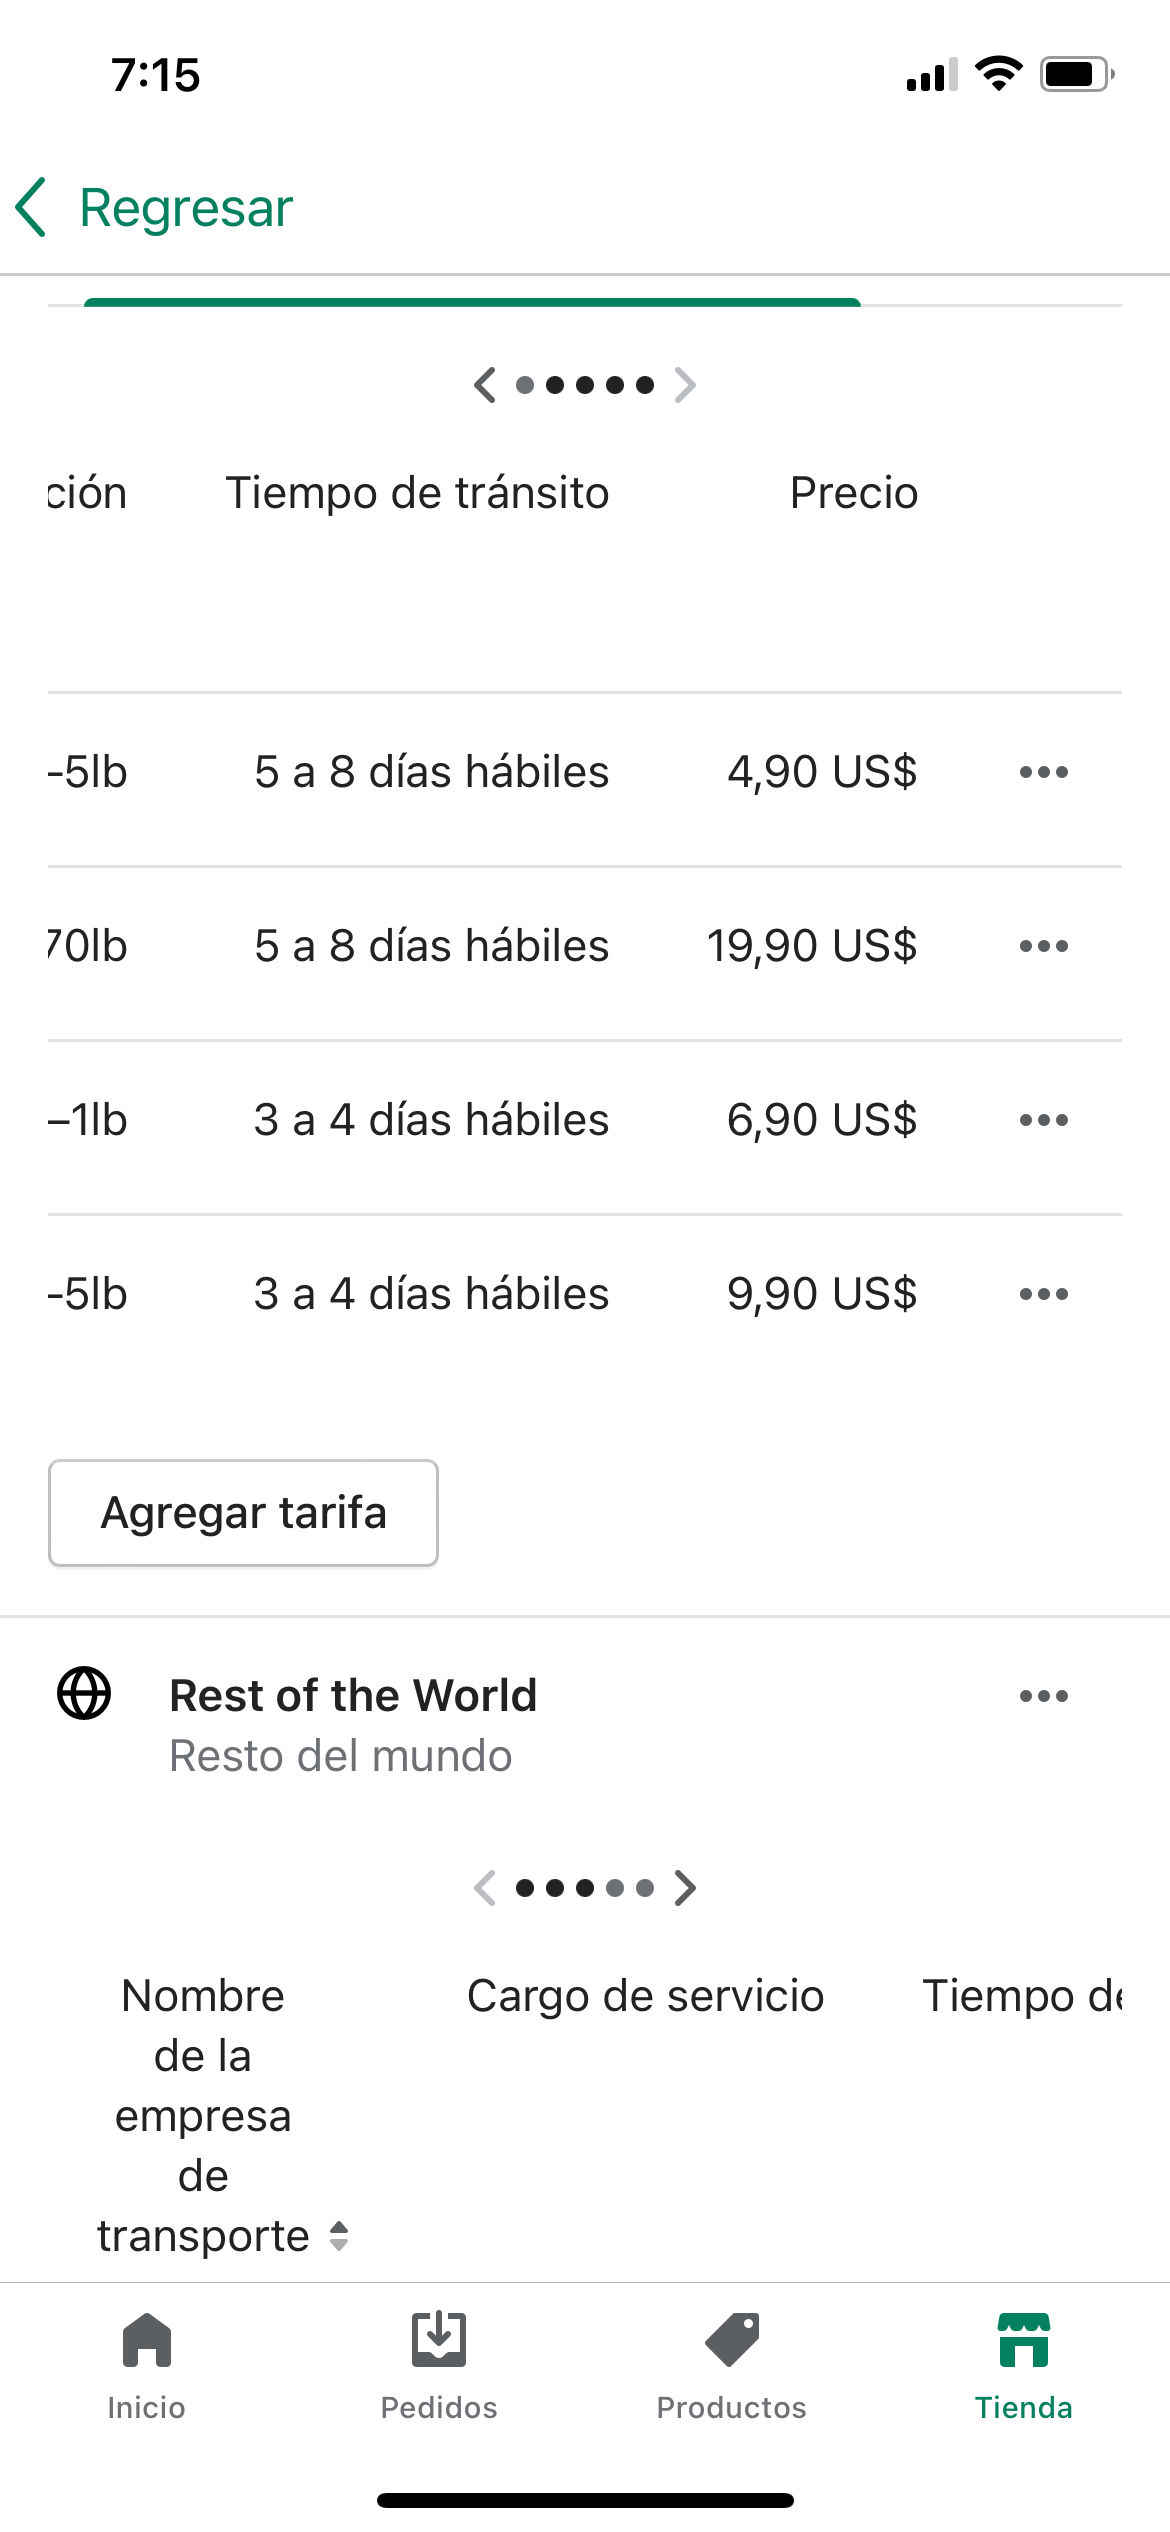Screen dimensions: 1170x2532
Task: Tap the globe icon for Rest of the World
Action: click(x=84, y=1694)
